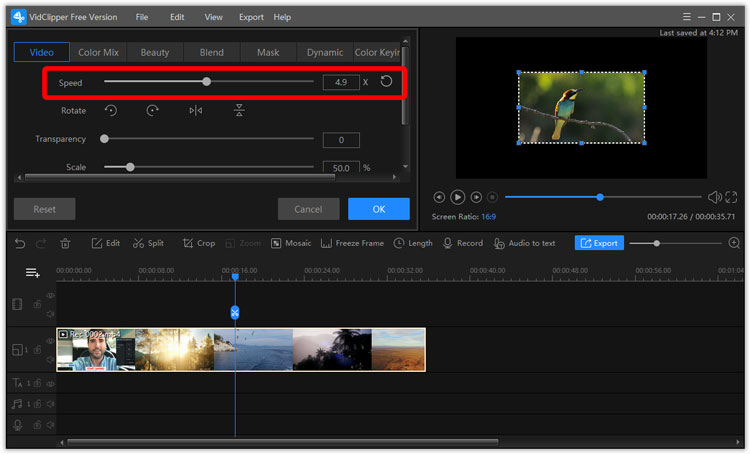
Task: Open the Edit menu in menu bar
Action: [x=177, y=17]
